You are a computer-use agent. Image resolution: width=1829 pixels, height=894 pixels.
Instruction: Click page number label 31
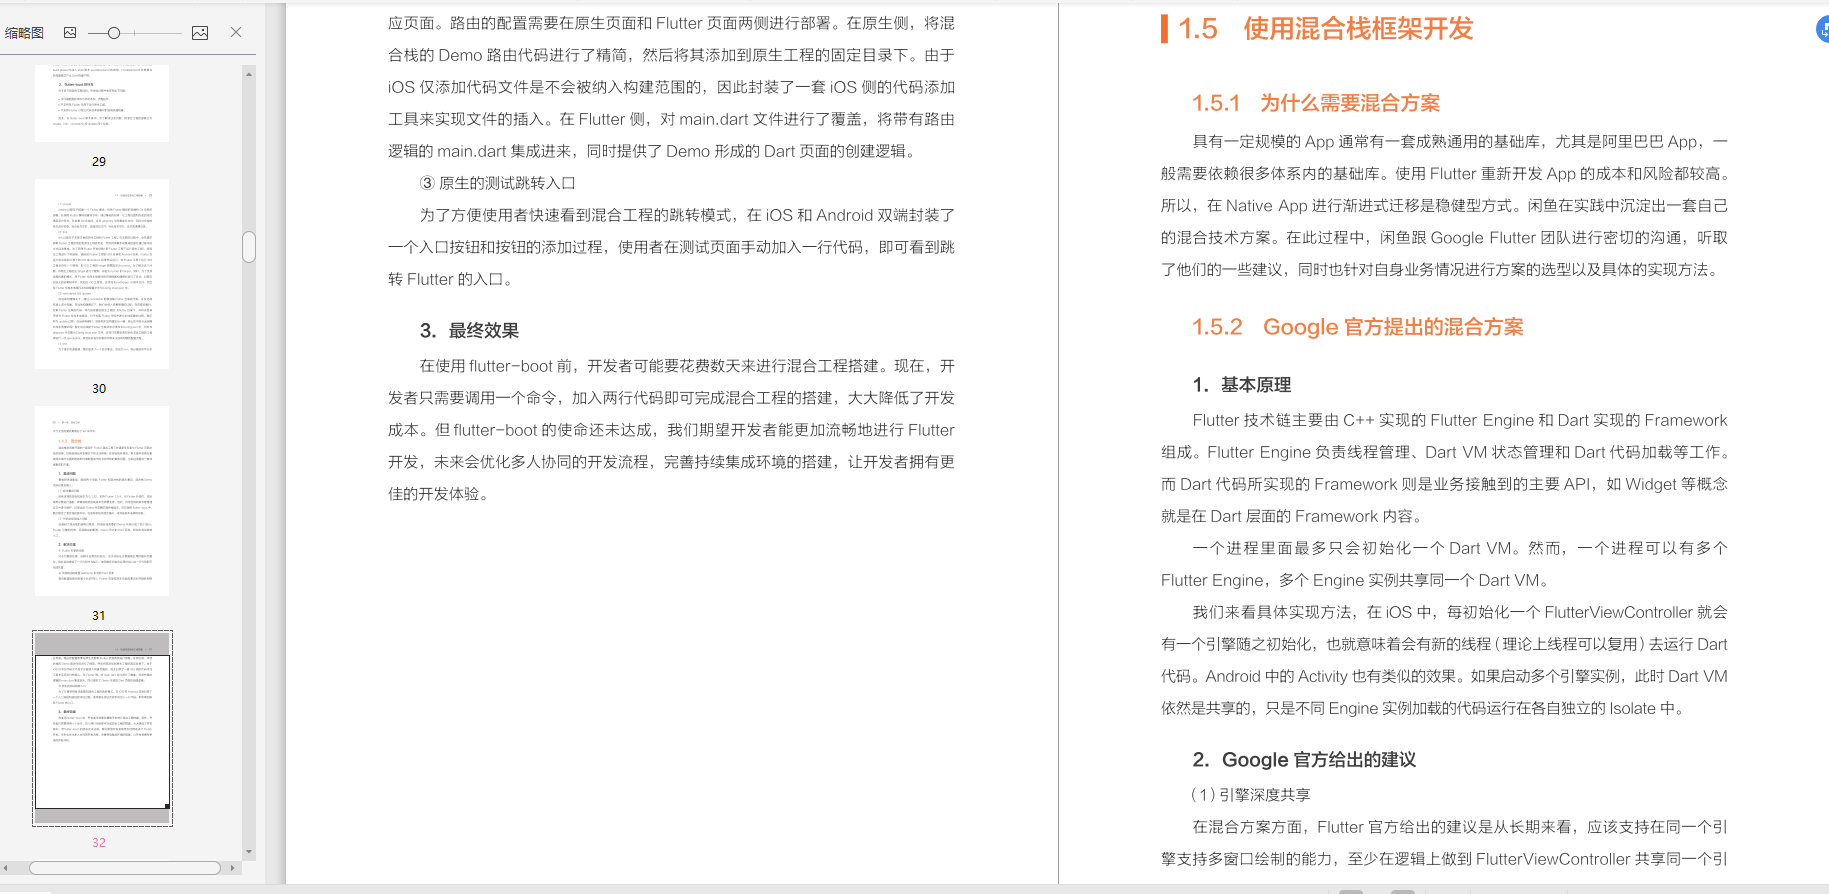coord(99,615)
